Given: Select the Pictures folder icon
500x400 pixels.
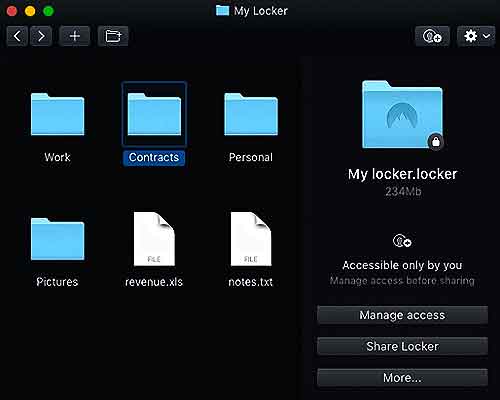Looking at the screenshot, I should coord(57,239).
